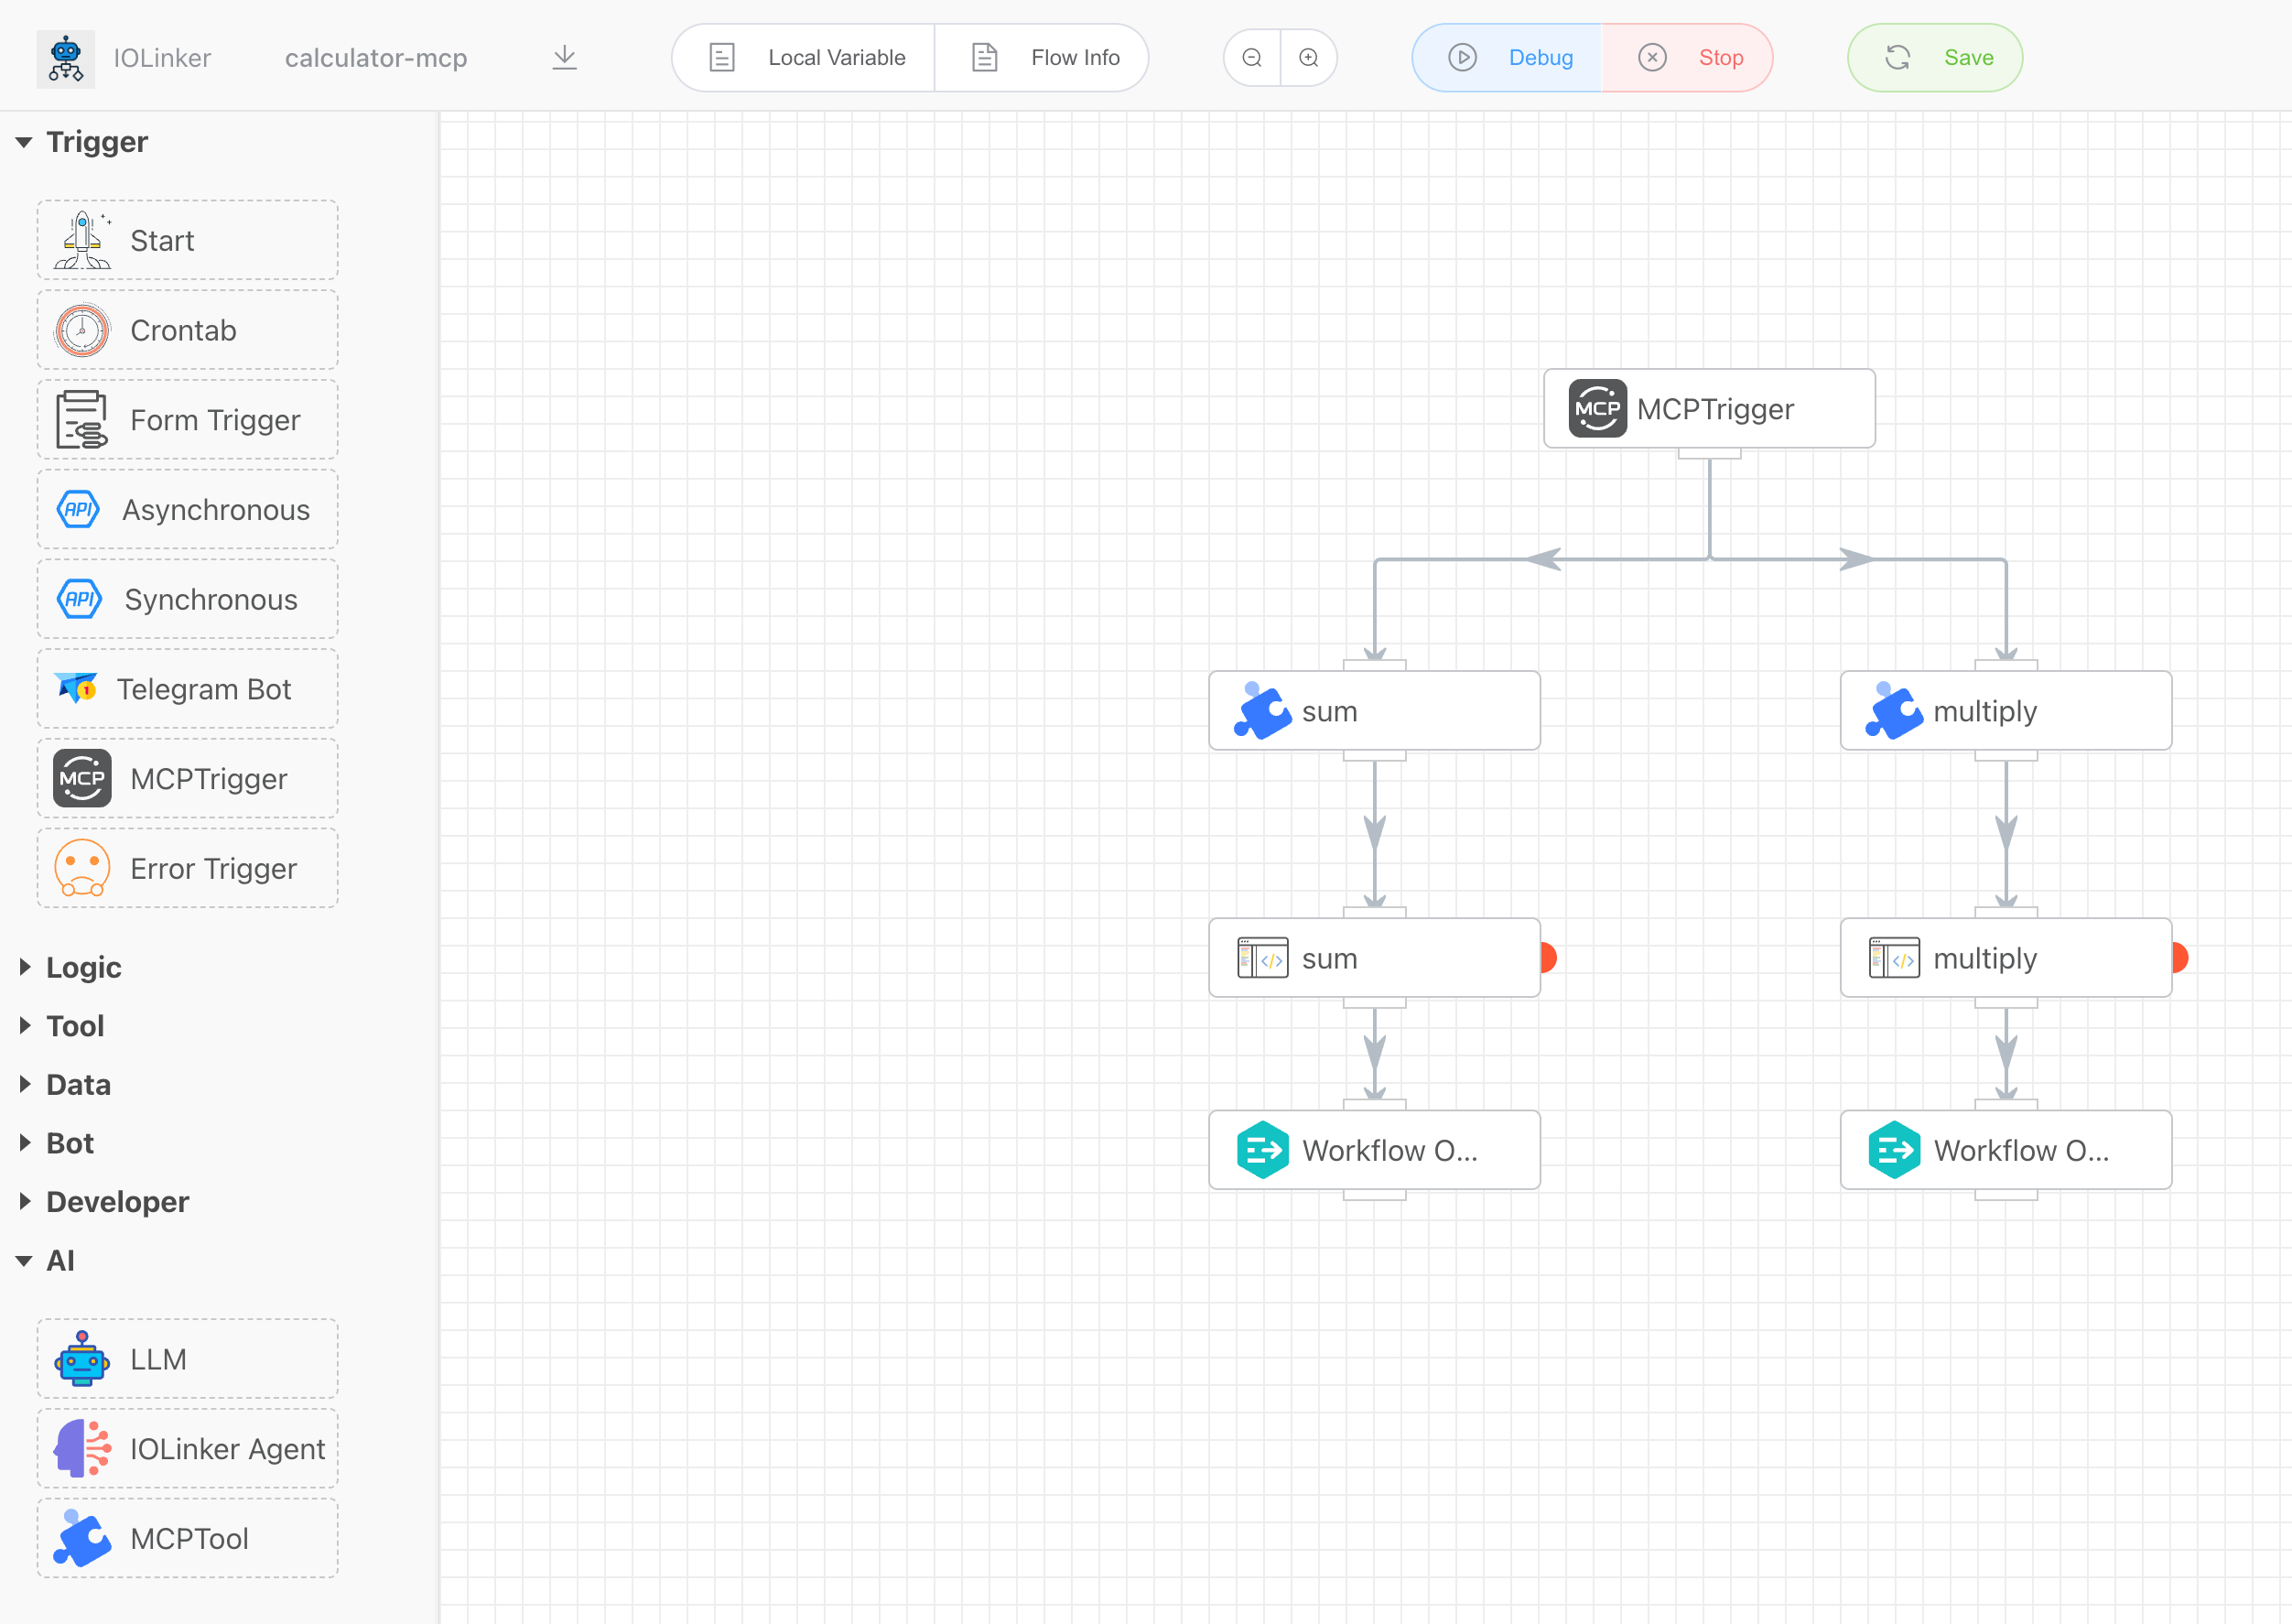Click the zoom in magnifier icon

coord(1308,58)
